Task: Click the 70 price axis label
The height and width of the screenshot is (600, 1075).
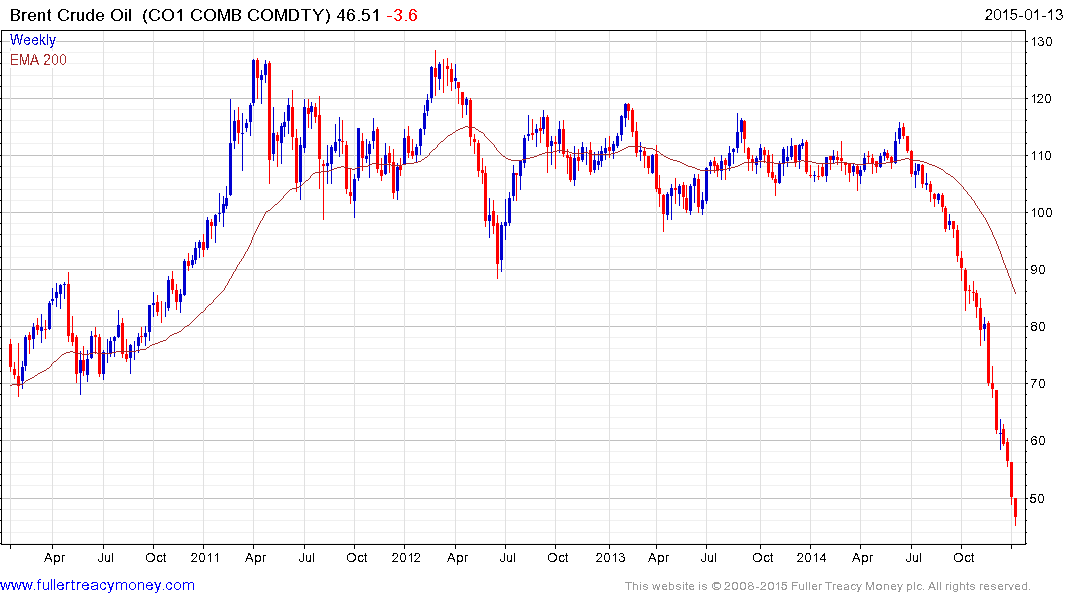Action: [1038, 383]
